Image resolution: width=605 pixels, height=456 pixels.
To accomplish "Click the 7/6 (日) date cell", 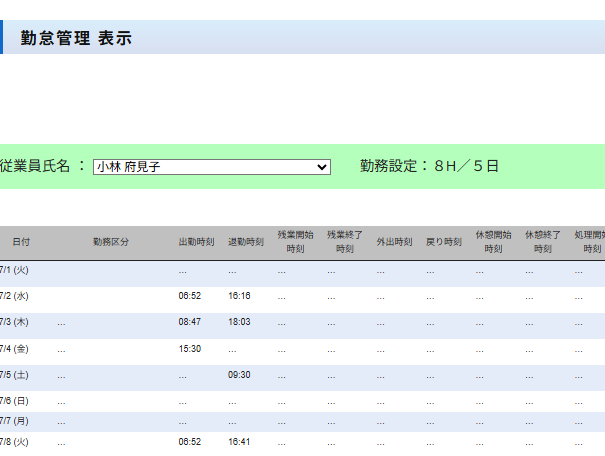I will pos(14,401).
